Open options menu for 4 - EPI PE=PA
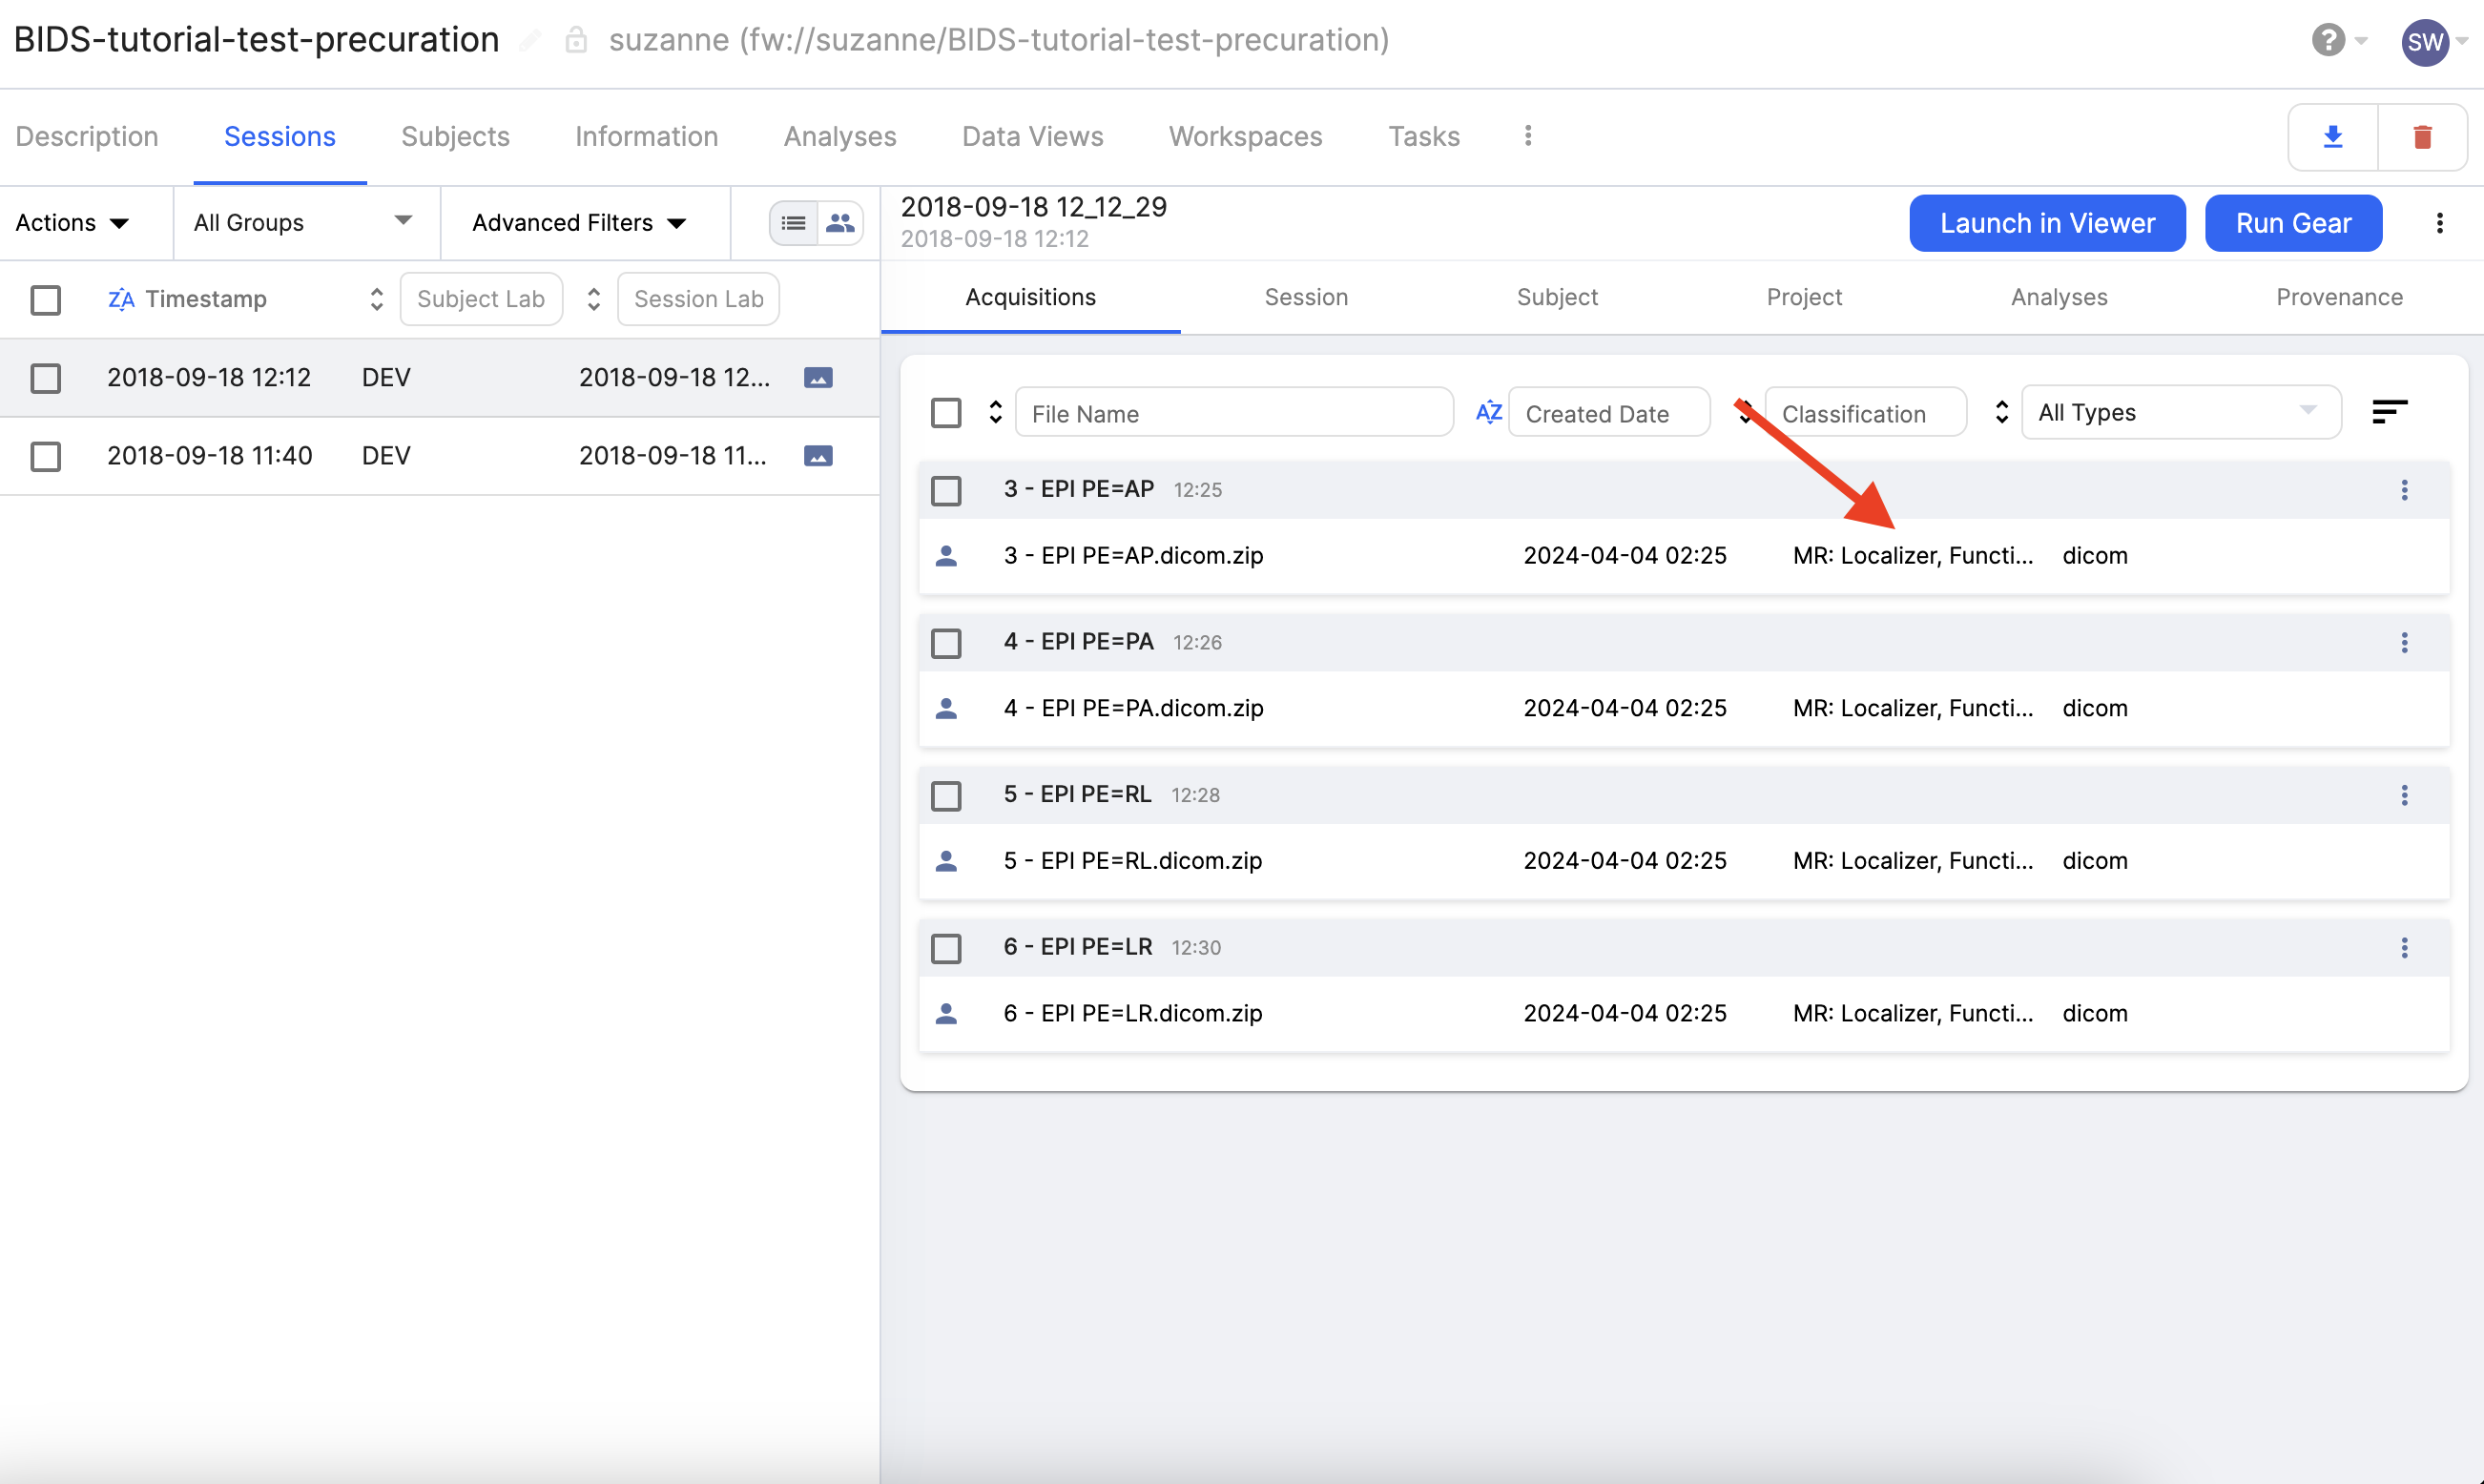This screenshot has height=1484, width=2484. click(x=2404, y=643)
